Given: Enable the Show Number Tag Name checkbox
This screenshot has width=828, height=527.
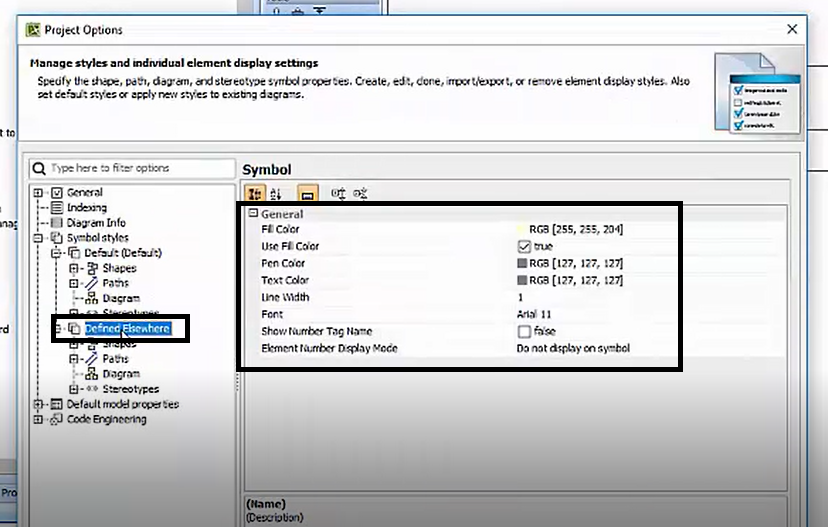Looking at the screenshot, I should click(523, 331).
